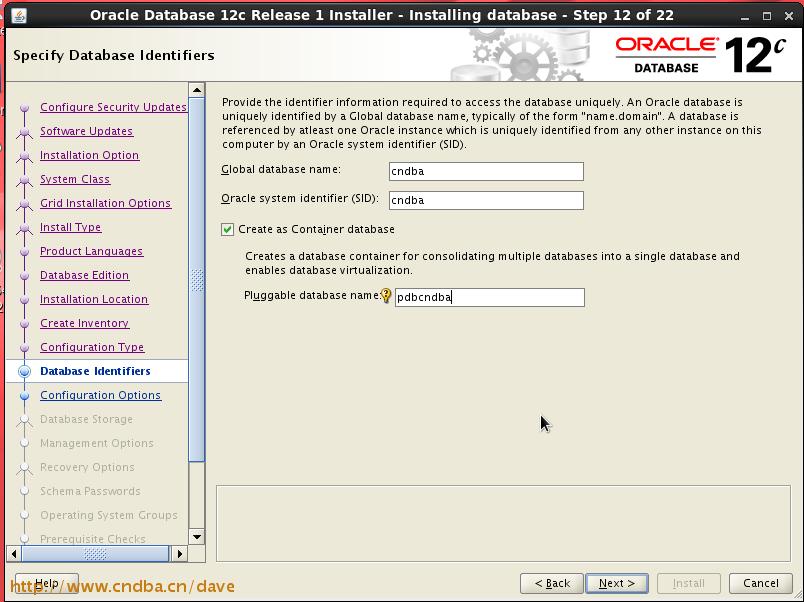Select the current Database Identifiers step

point(95,371)
